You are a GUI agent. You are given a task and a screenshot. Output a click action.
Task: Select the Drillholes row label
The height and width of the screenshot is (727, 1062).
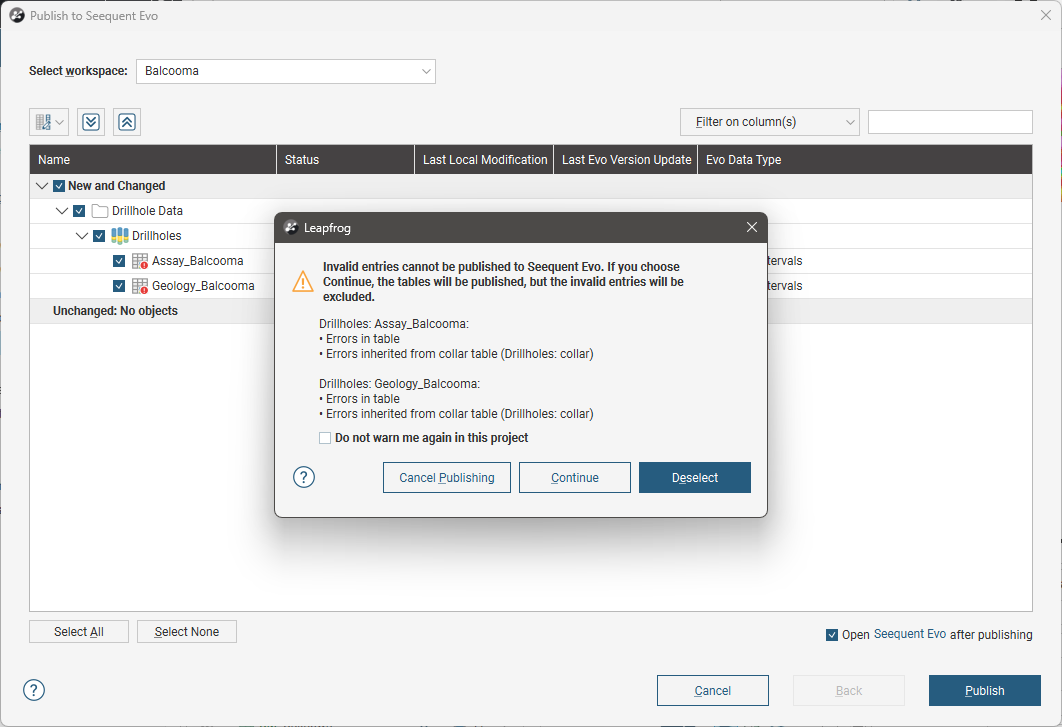tap(156, 236)
